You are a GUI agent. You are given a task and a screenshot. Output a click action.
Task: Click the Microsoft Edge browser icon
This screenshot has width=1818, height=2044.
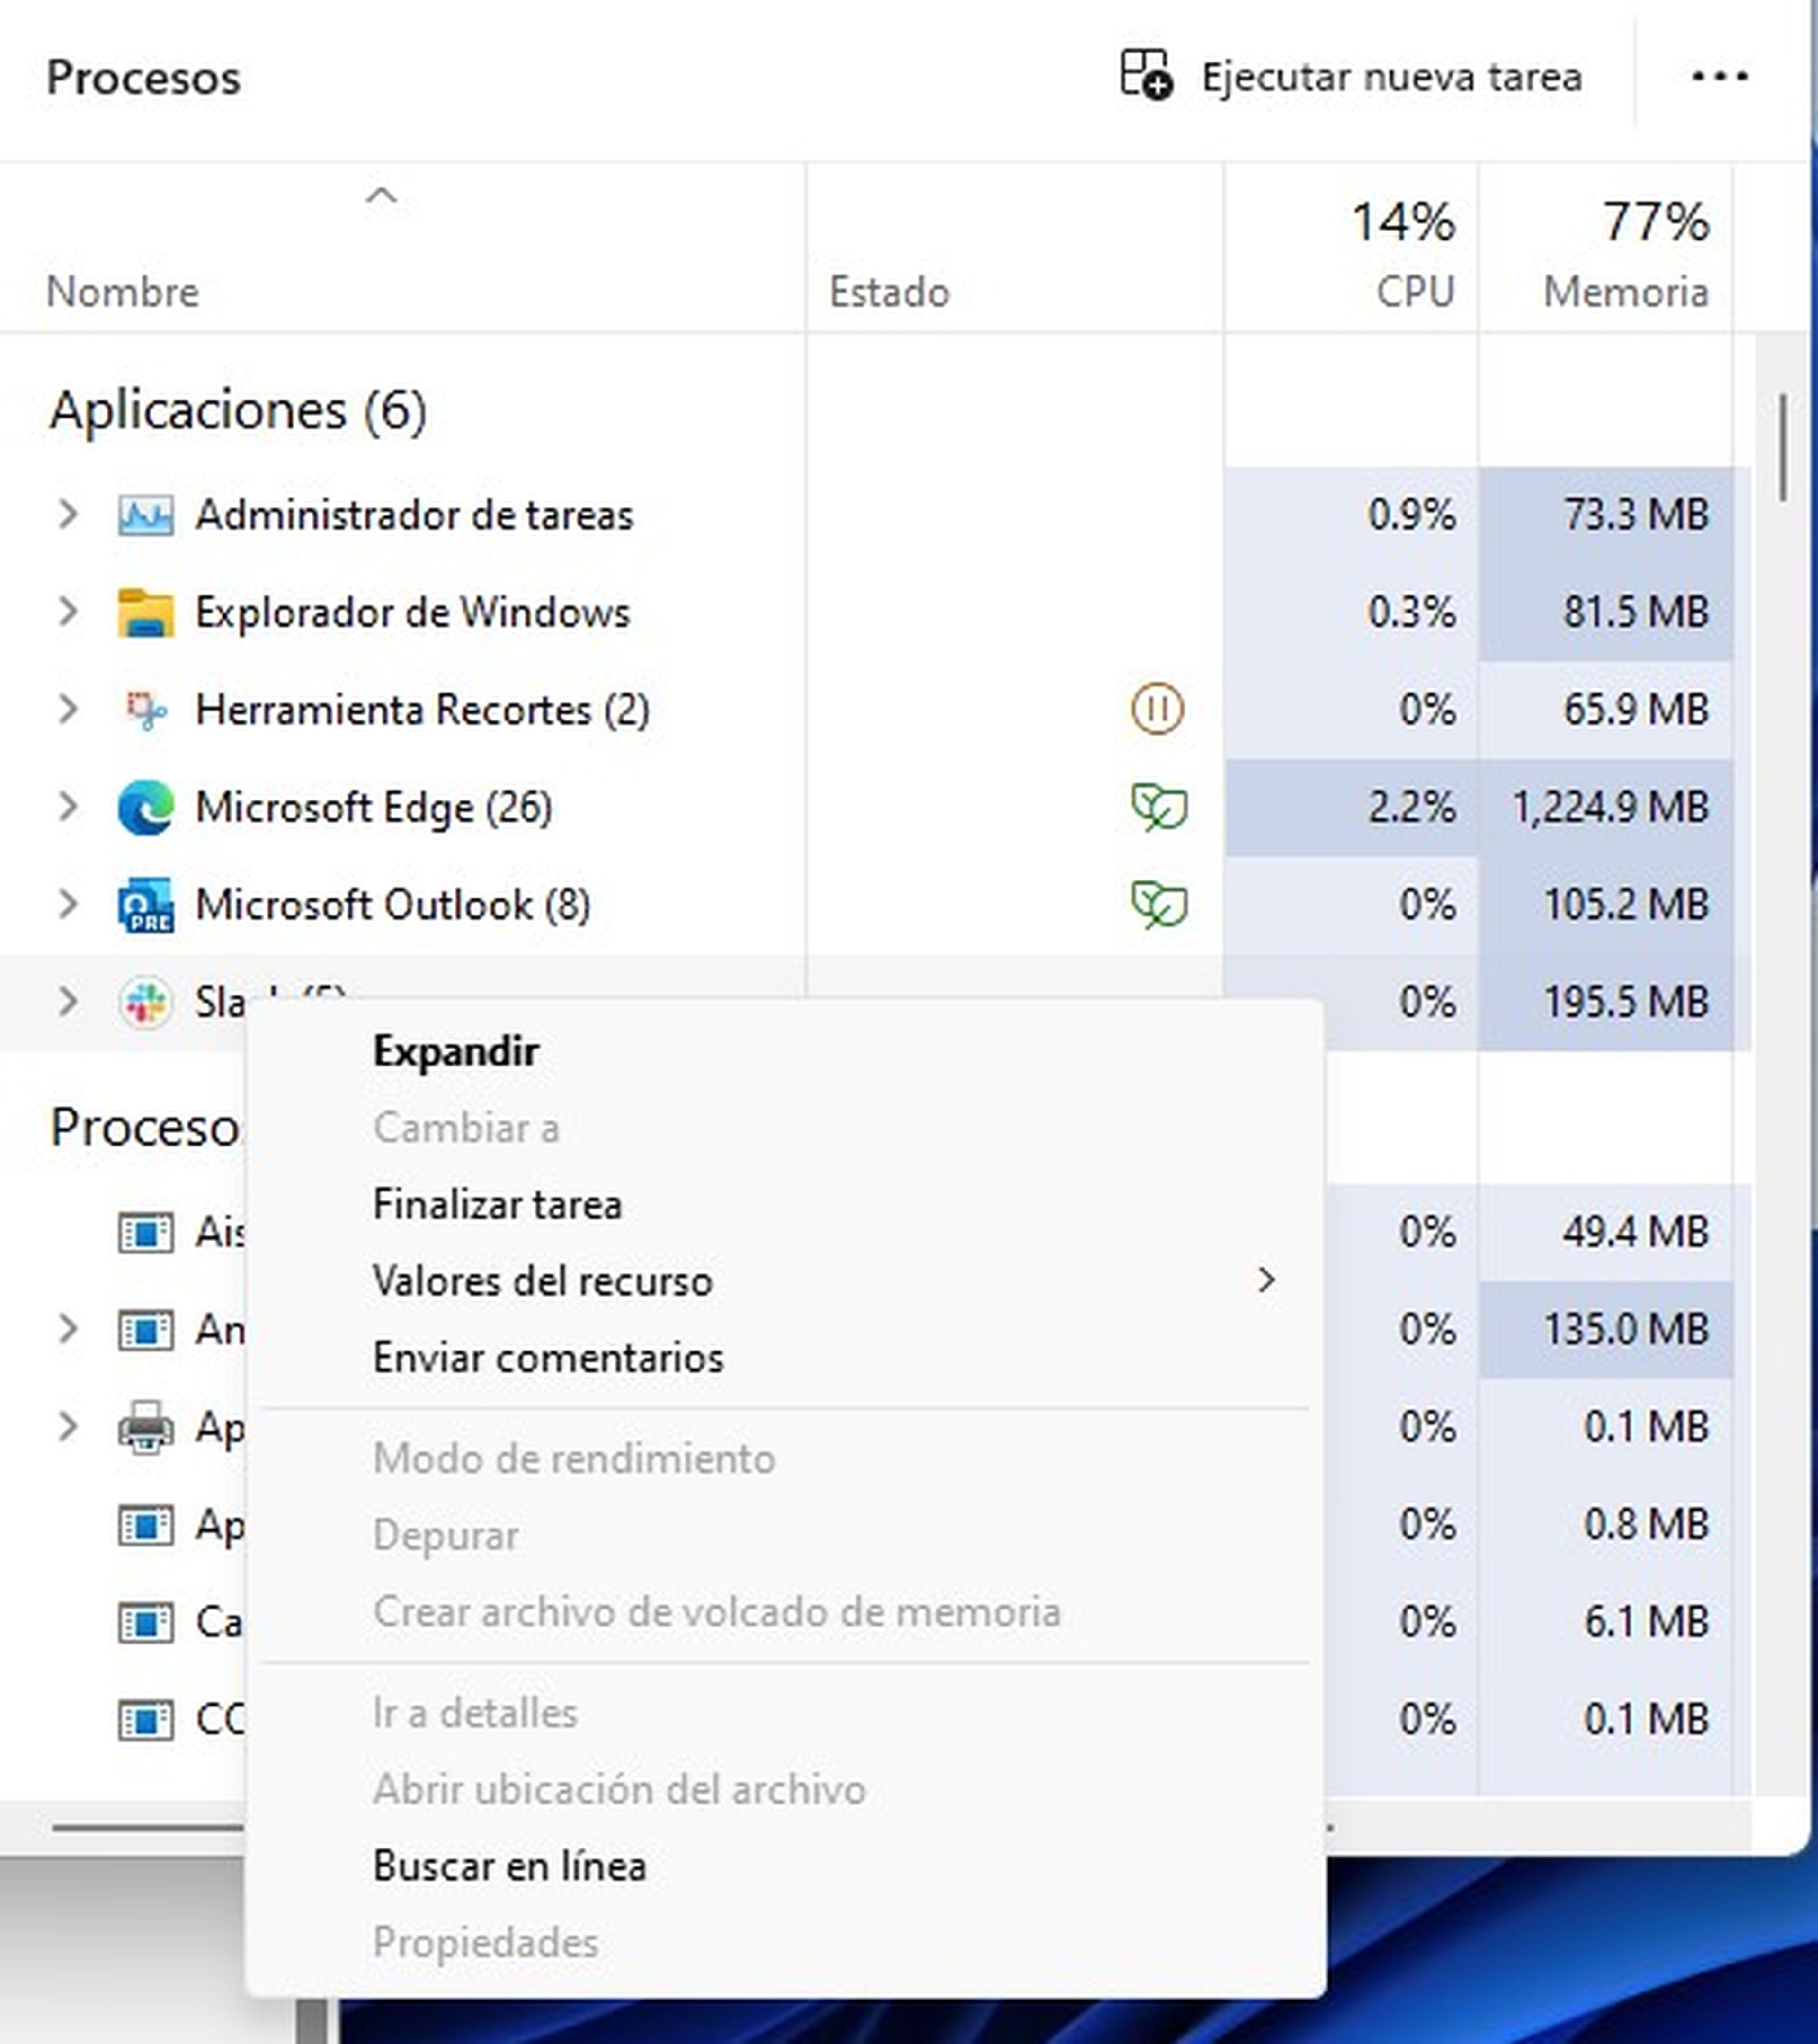[x=145, y=807]
